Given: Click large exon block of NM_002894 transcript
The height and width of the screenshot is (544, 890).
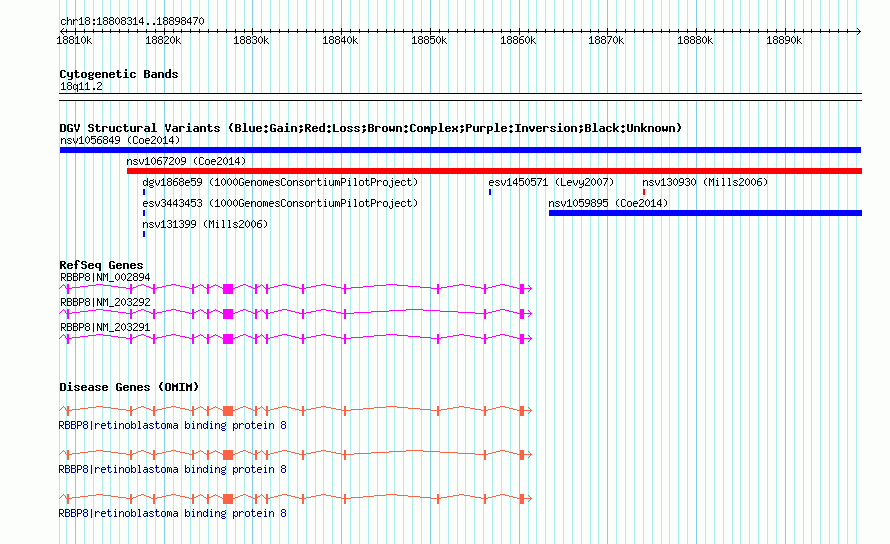Looking at the screenshot, I should (228, 289).
